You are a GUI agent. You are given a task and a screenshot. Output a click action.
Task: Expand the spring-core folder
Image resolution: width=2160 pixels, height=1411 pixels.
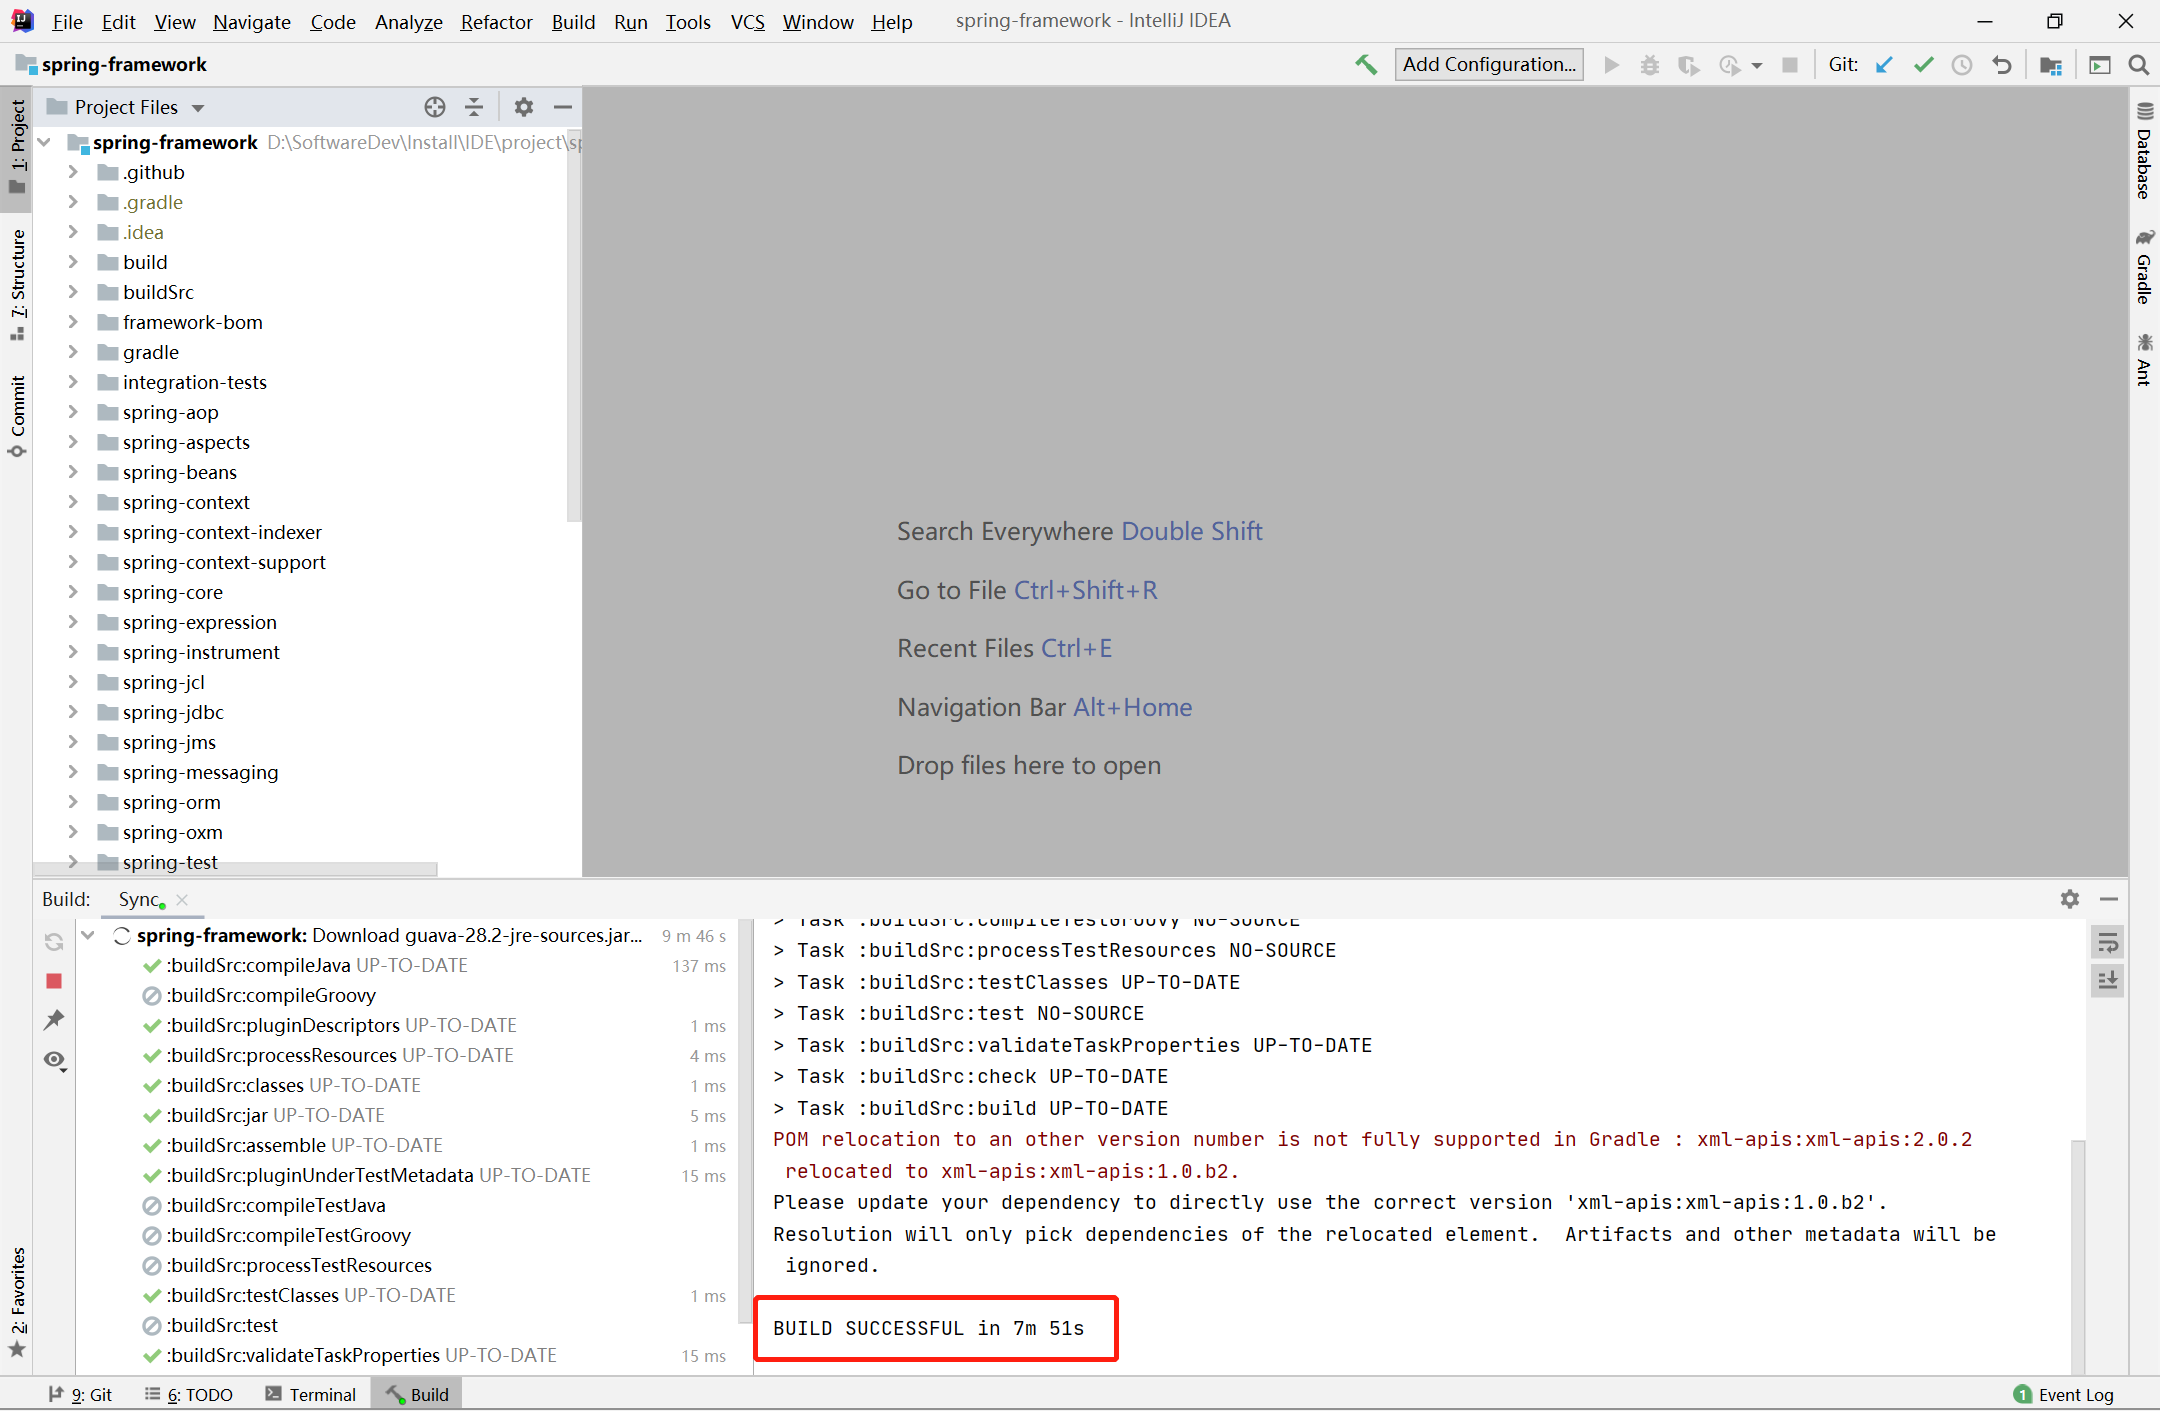pos(73,592)
